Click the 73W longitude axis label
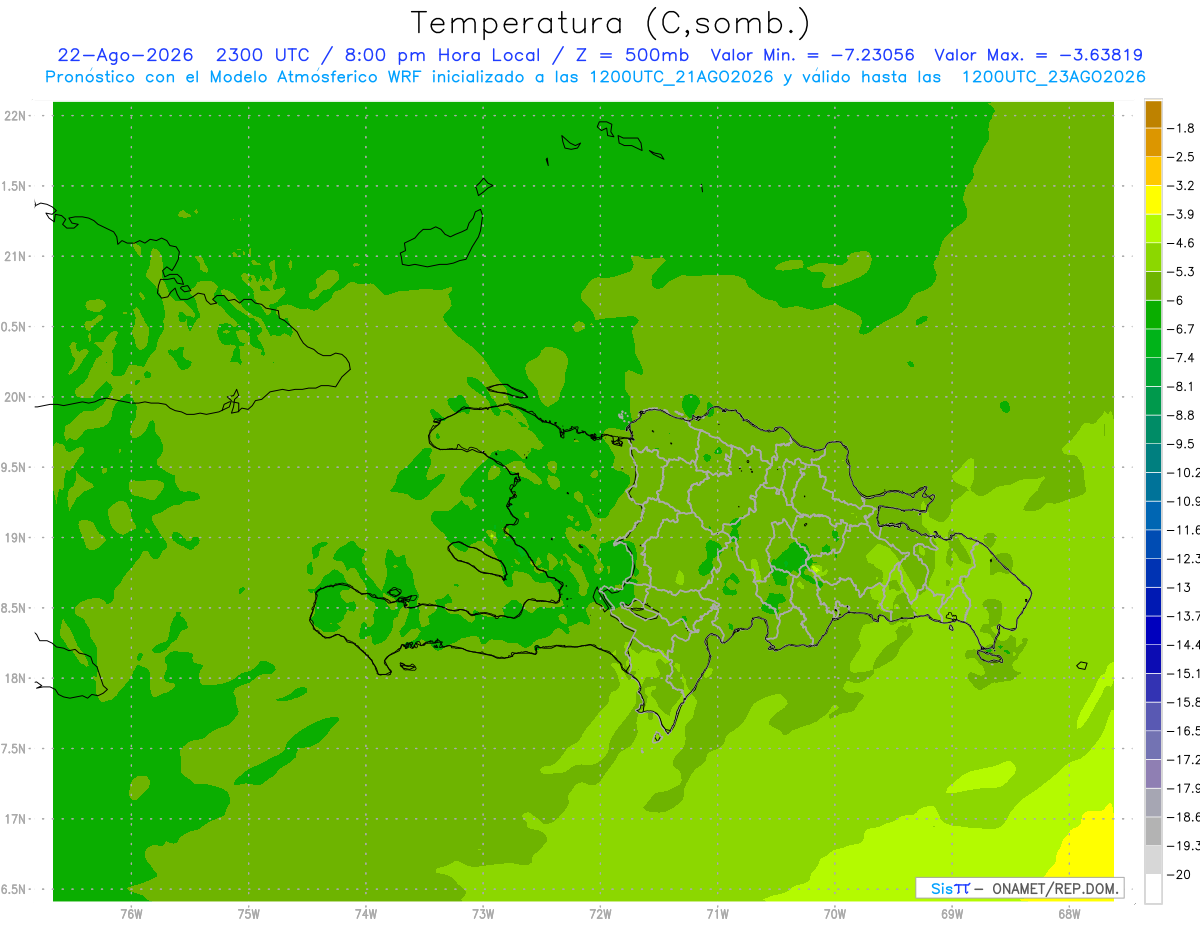 pos(483,913)
